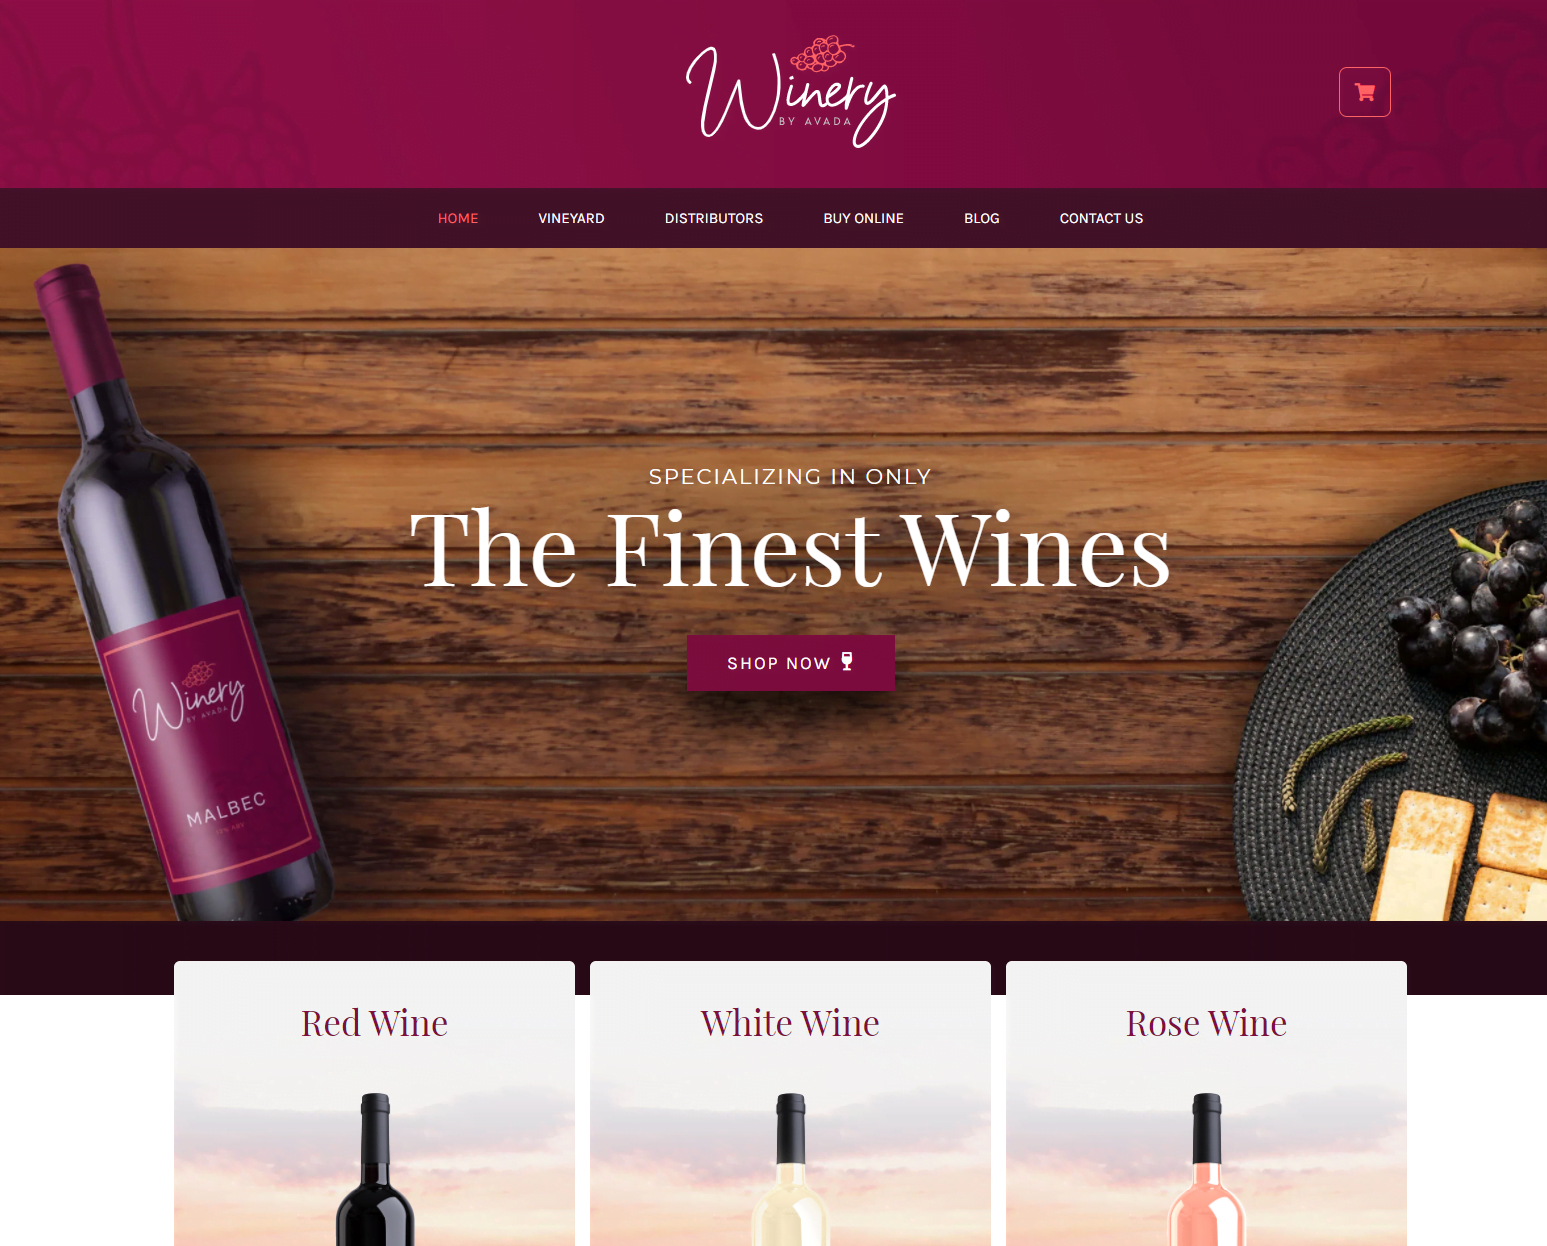Click the Shop Now button
The image size is (1547, 1246).
(791, 663)
